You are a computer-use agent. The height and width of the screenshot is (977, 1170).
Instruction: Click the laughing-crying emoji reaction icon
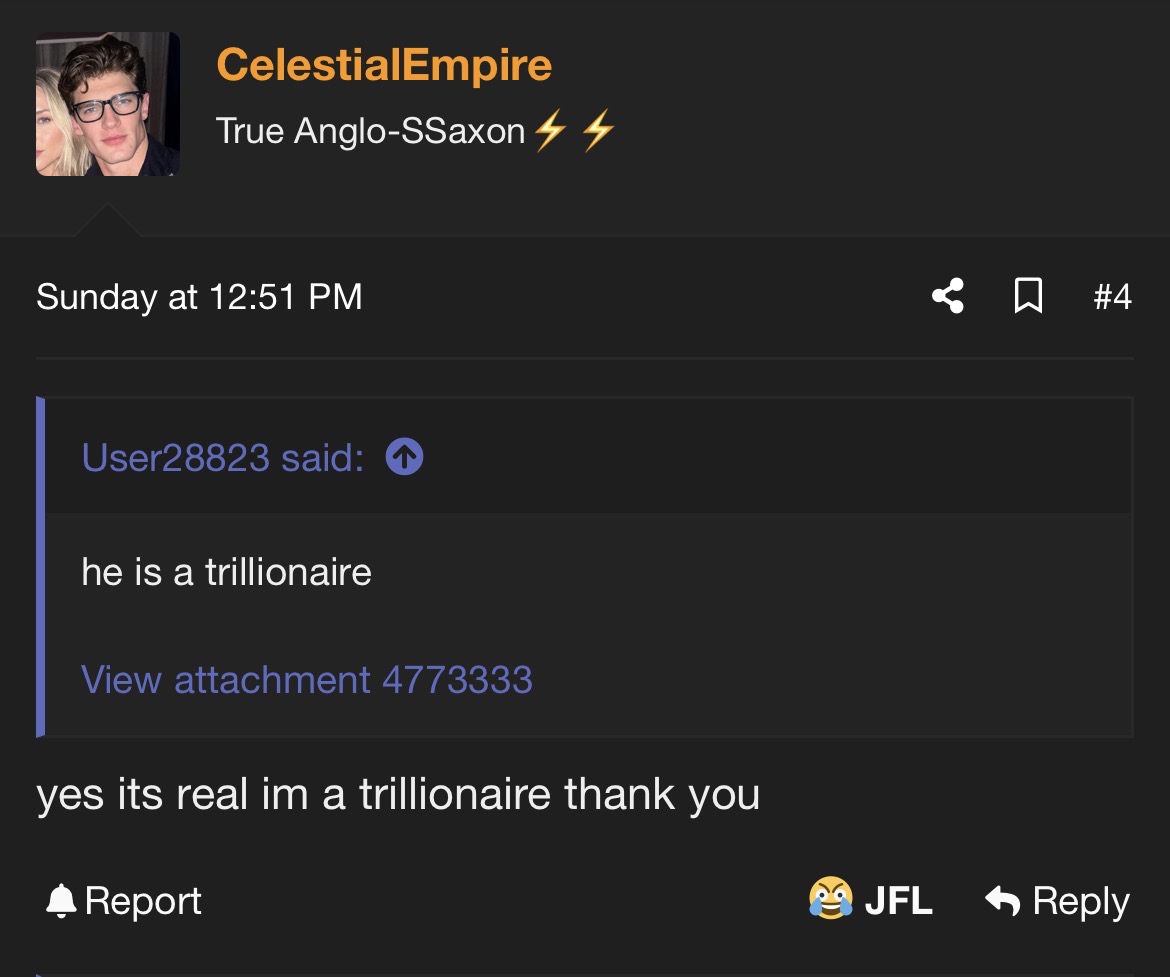pos(830,899)
